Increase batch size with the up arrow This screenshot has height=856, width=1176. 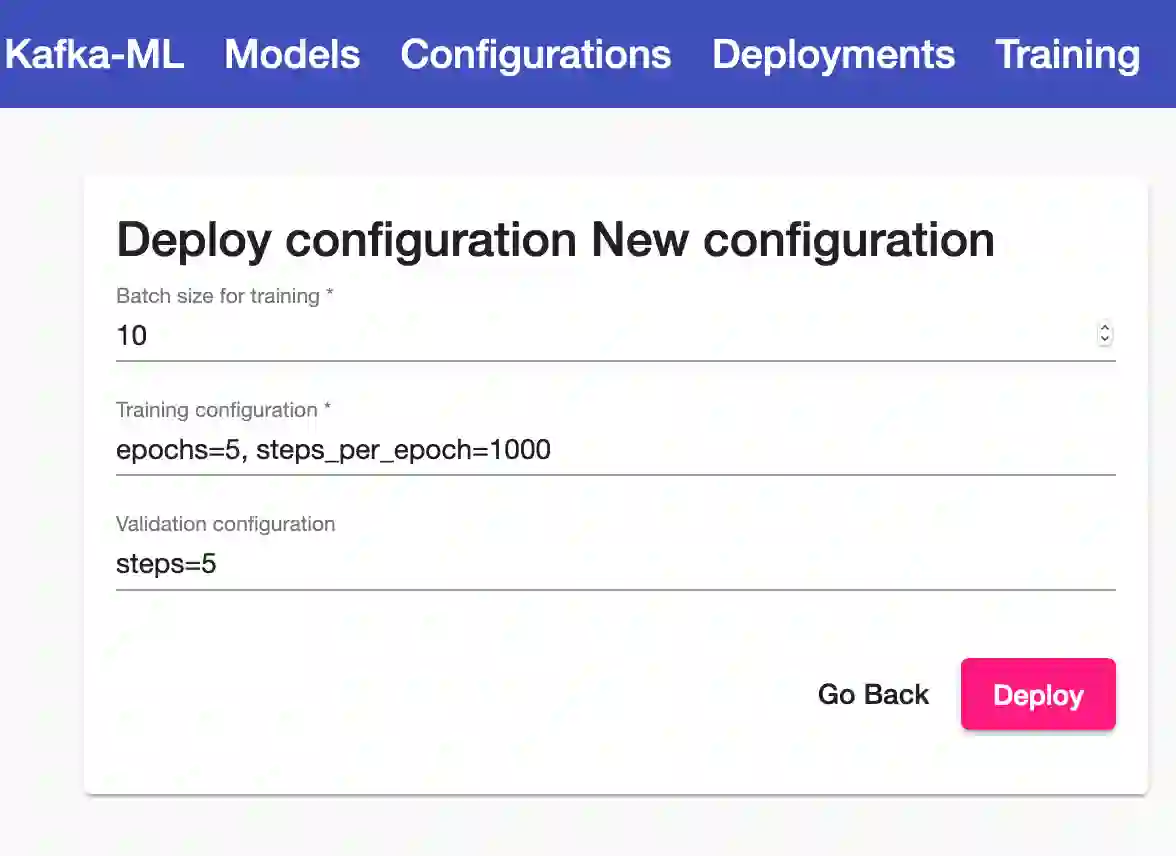(x=1105, y=328)
